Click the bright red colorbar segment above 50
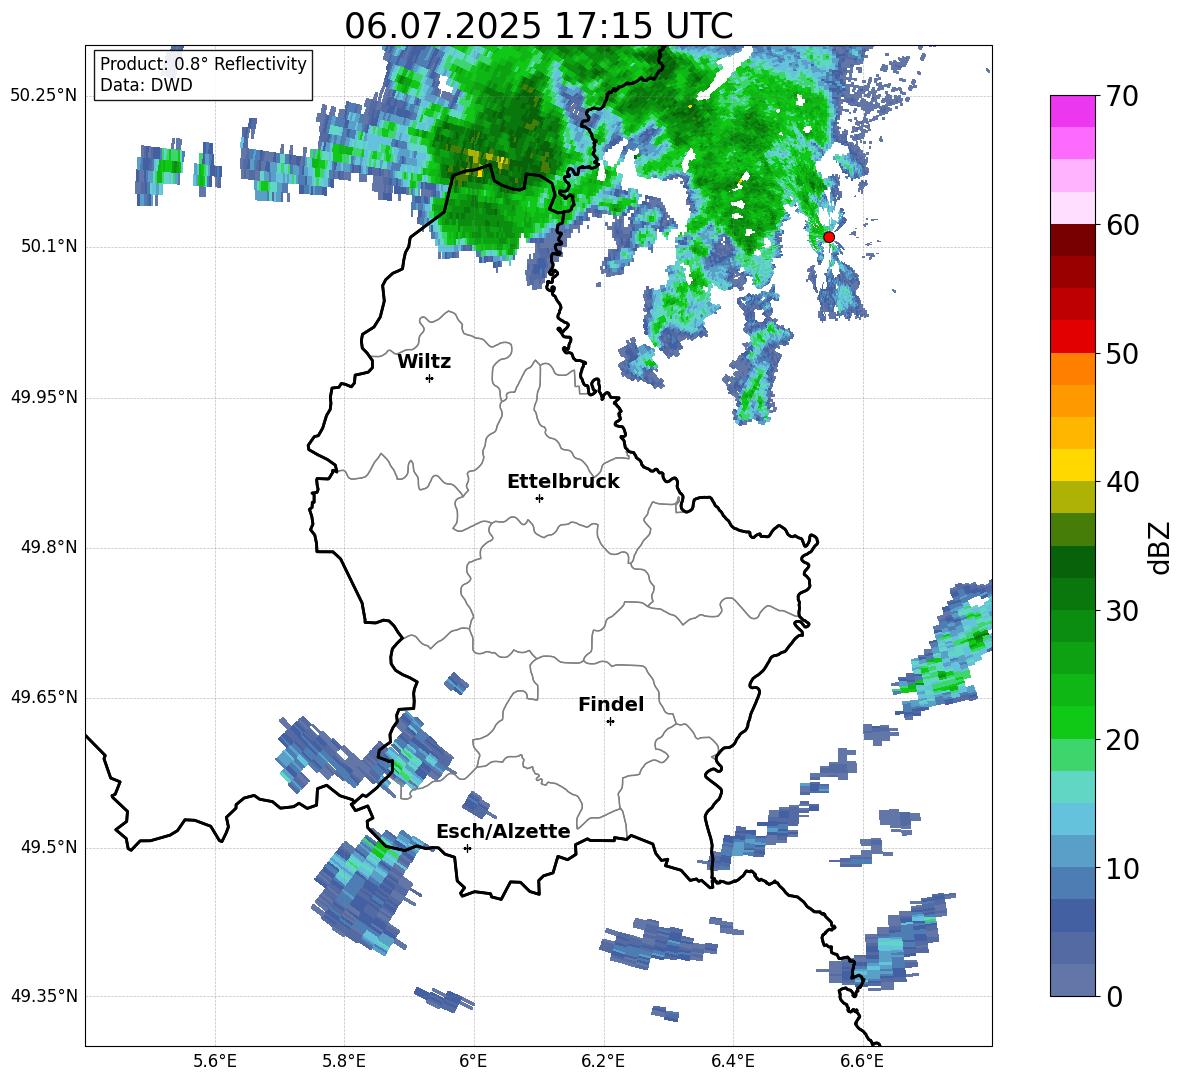1184x1081 pixels. [x=1072, y=337]
